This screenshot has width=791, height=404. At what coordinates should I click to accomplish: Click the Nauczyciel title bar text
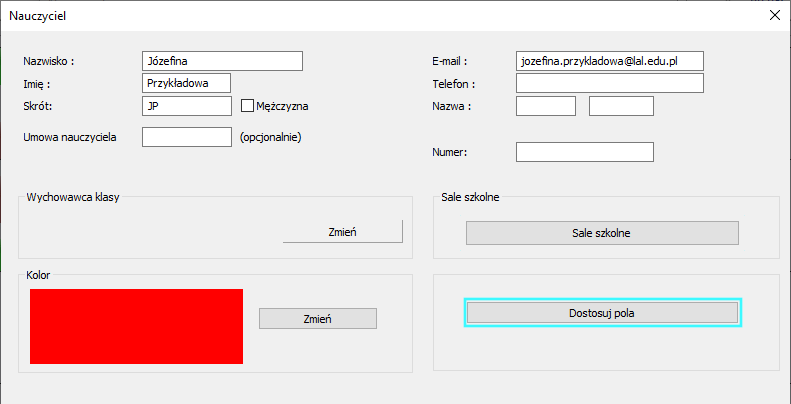click(x=39, y=15)
